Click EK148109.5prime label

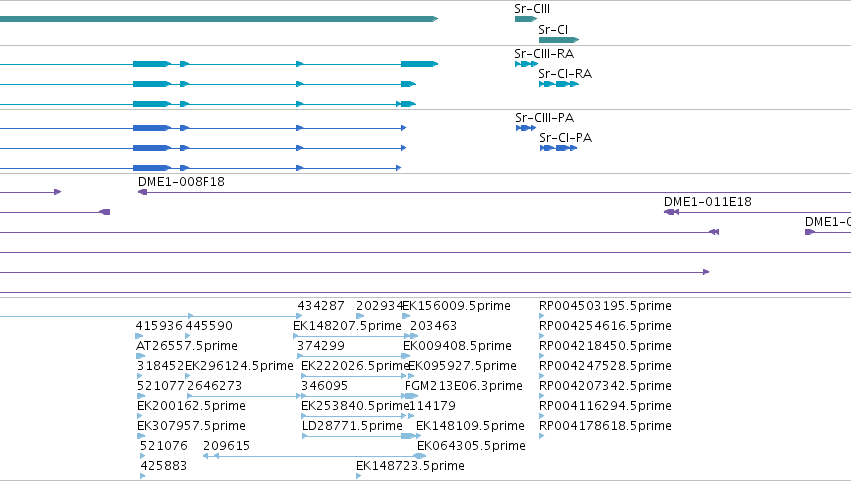pos(471,426)
